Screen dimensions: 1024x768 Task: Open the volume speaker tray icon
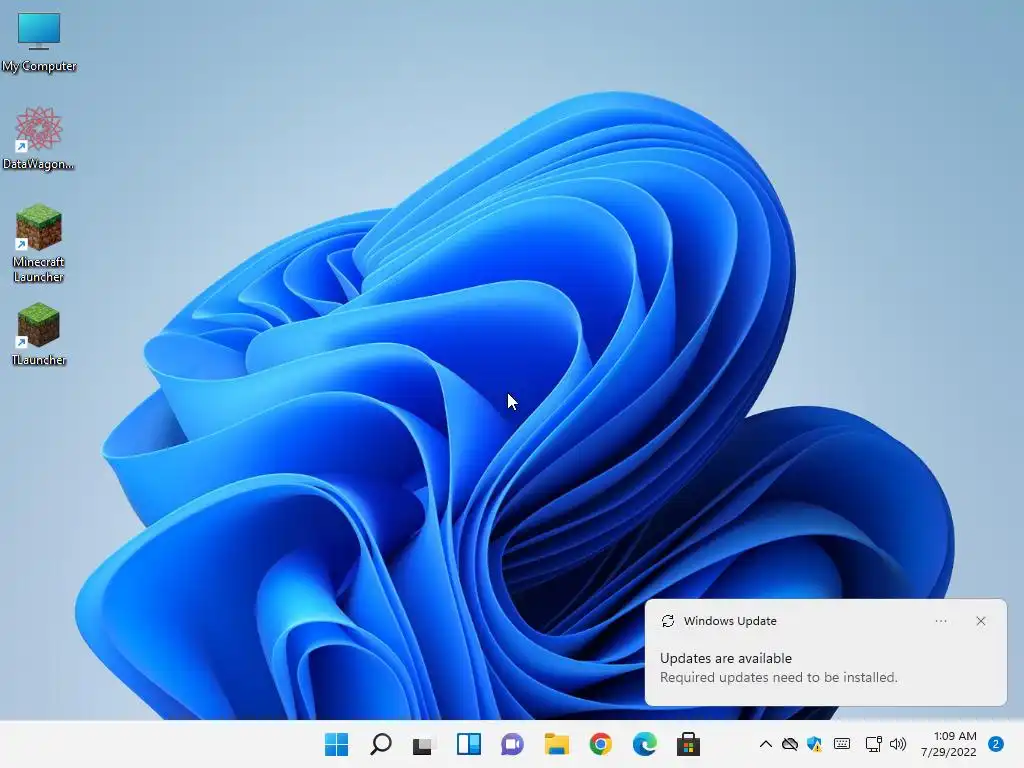(x=898, y=744)
